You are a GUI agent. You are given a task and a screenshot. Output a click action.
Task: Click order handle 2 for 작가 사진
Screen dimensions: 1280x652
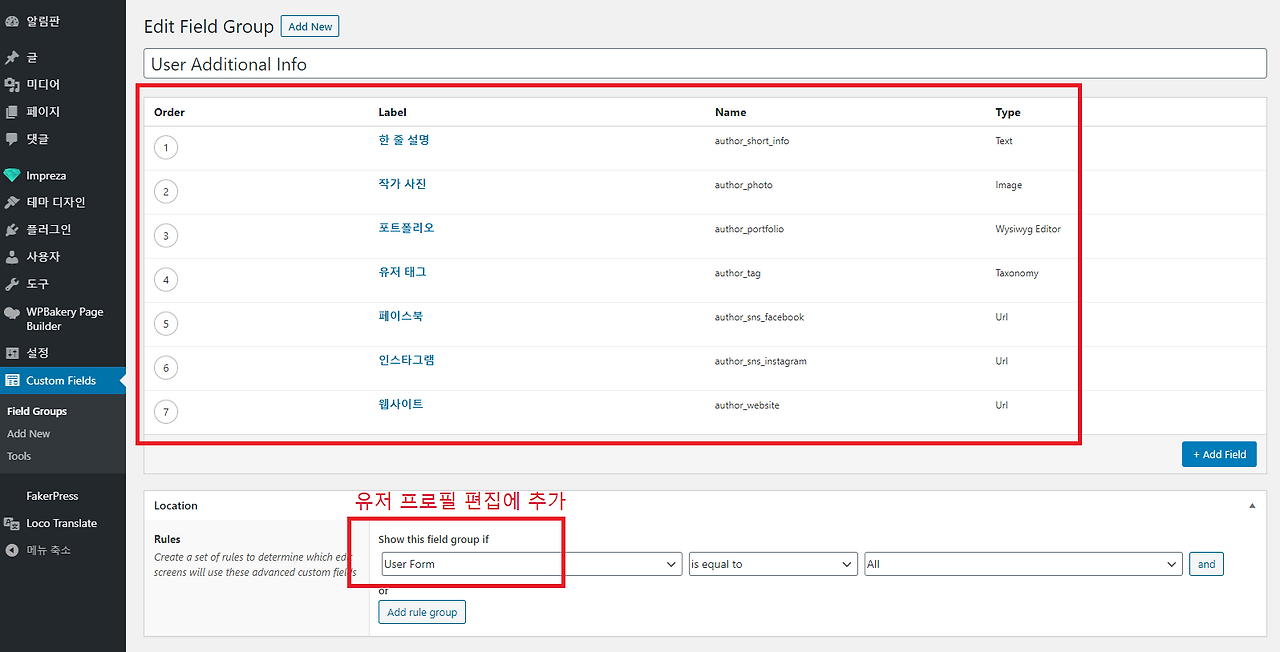coord(166,192)
